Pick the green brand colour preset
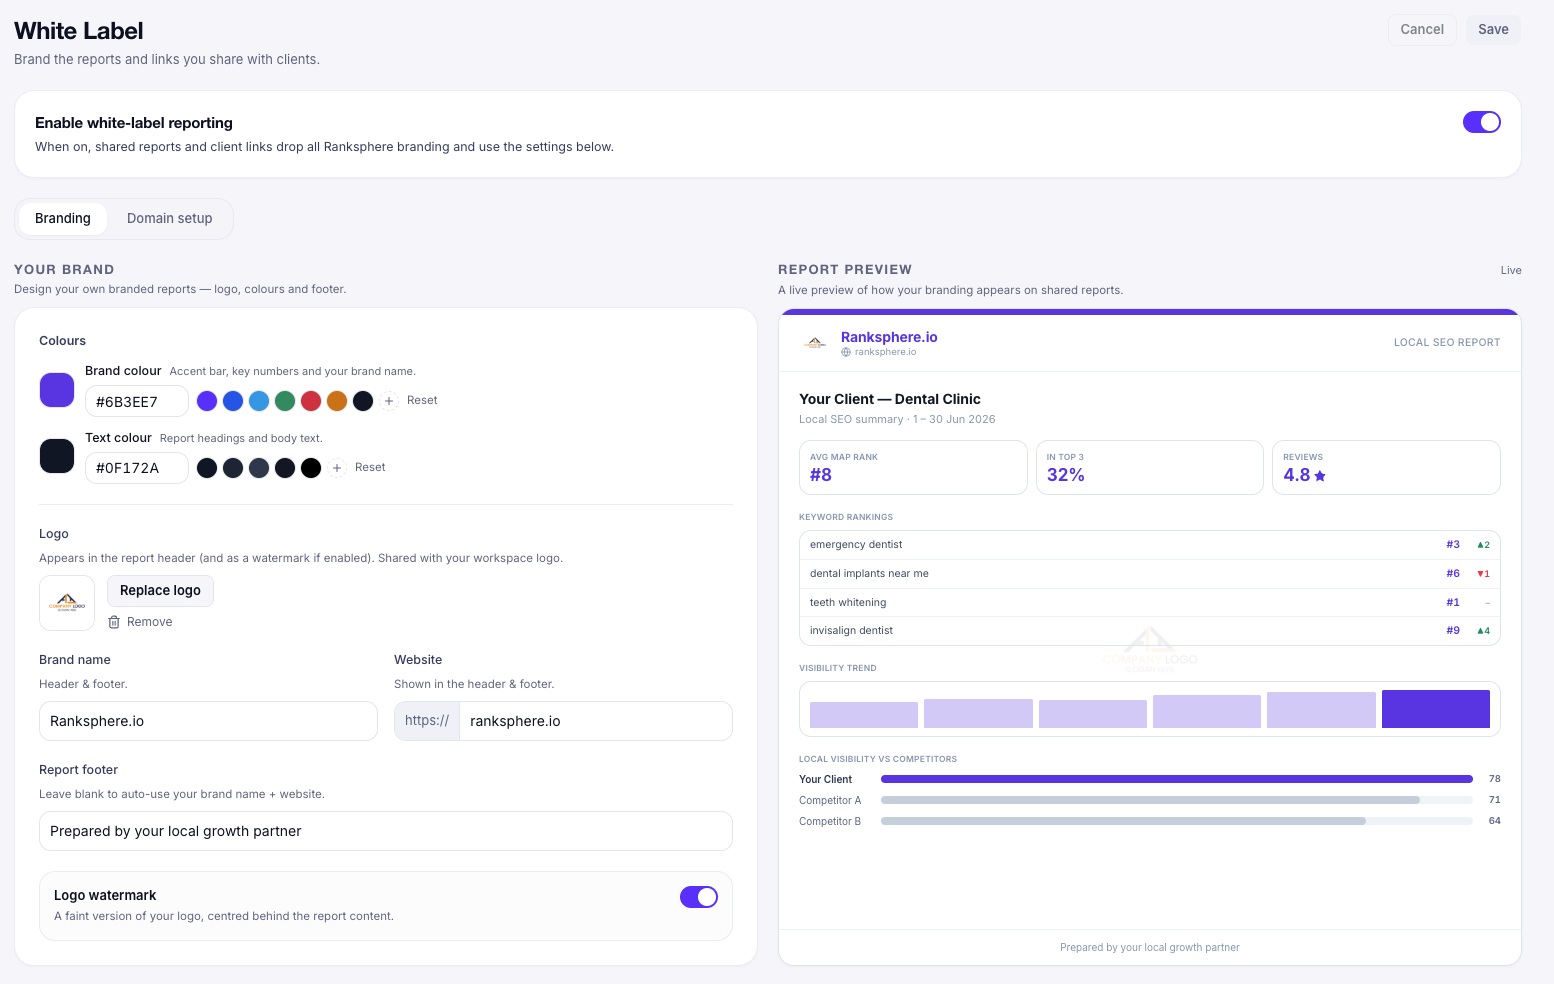The width and height of the screenshot is (1554, 984). click(285, 401)
